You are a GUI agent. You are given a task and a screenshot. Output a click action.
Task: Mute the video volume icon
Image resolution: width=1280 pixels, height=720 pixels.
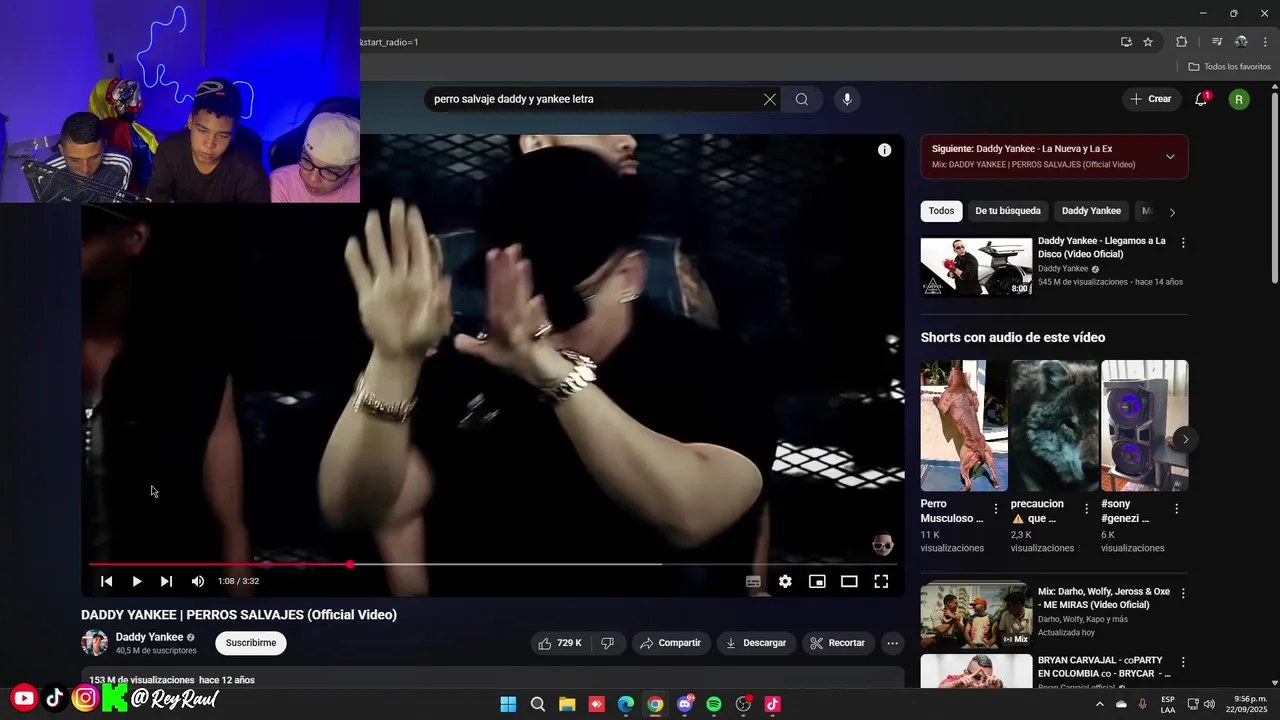198,581
